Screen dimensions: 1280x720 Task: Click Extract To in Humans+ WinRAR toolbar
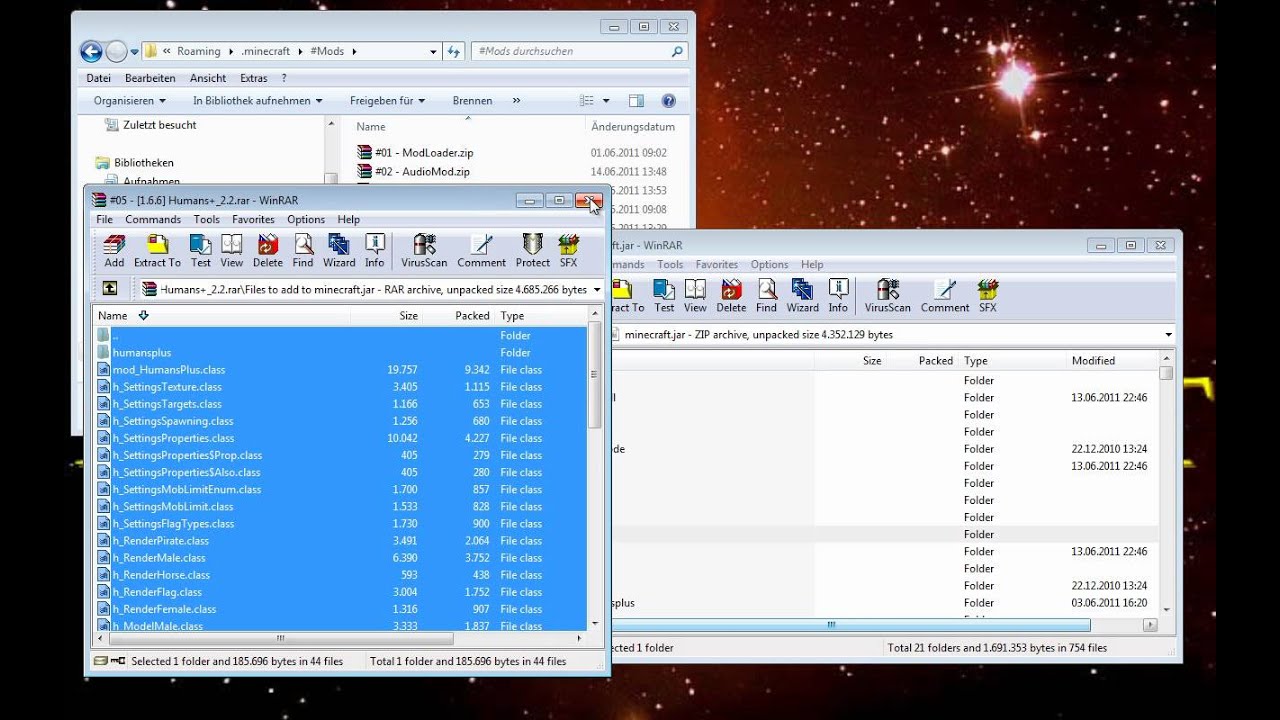point(157,250)
